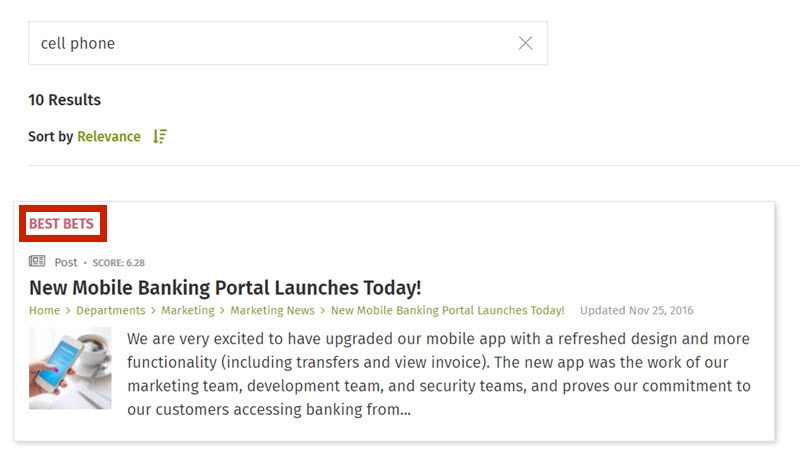Click the chevron after Departments breadcrumb
The height and width of the screenshot is (462, 800).
153,311
